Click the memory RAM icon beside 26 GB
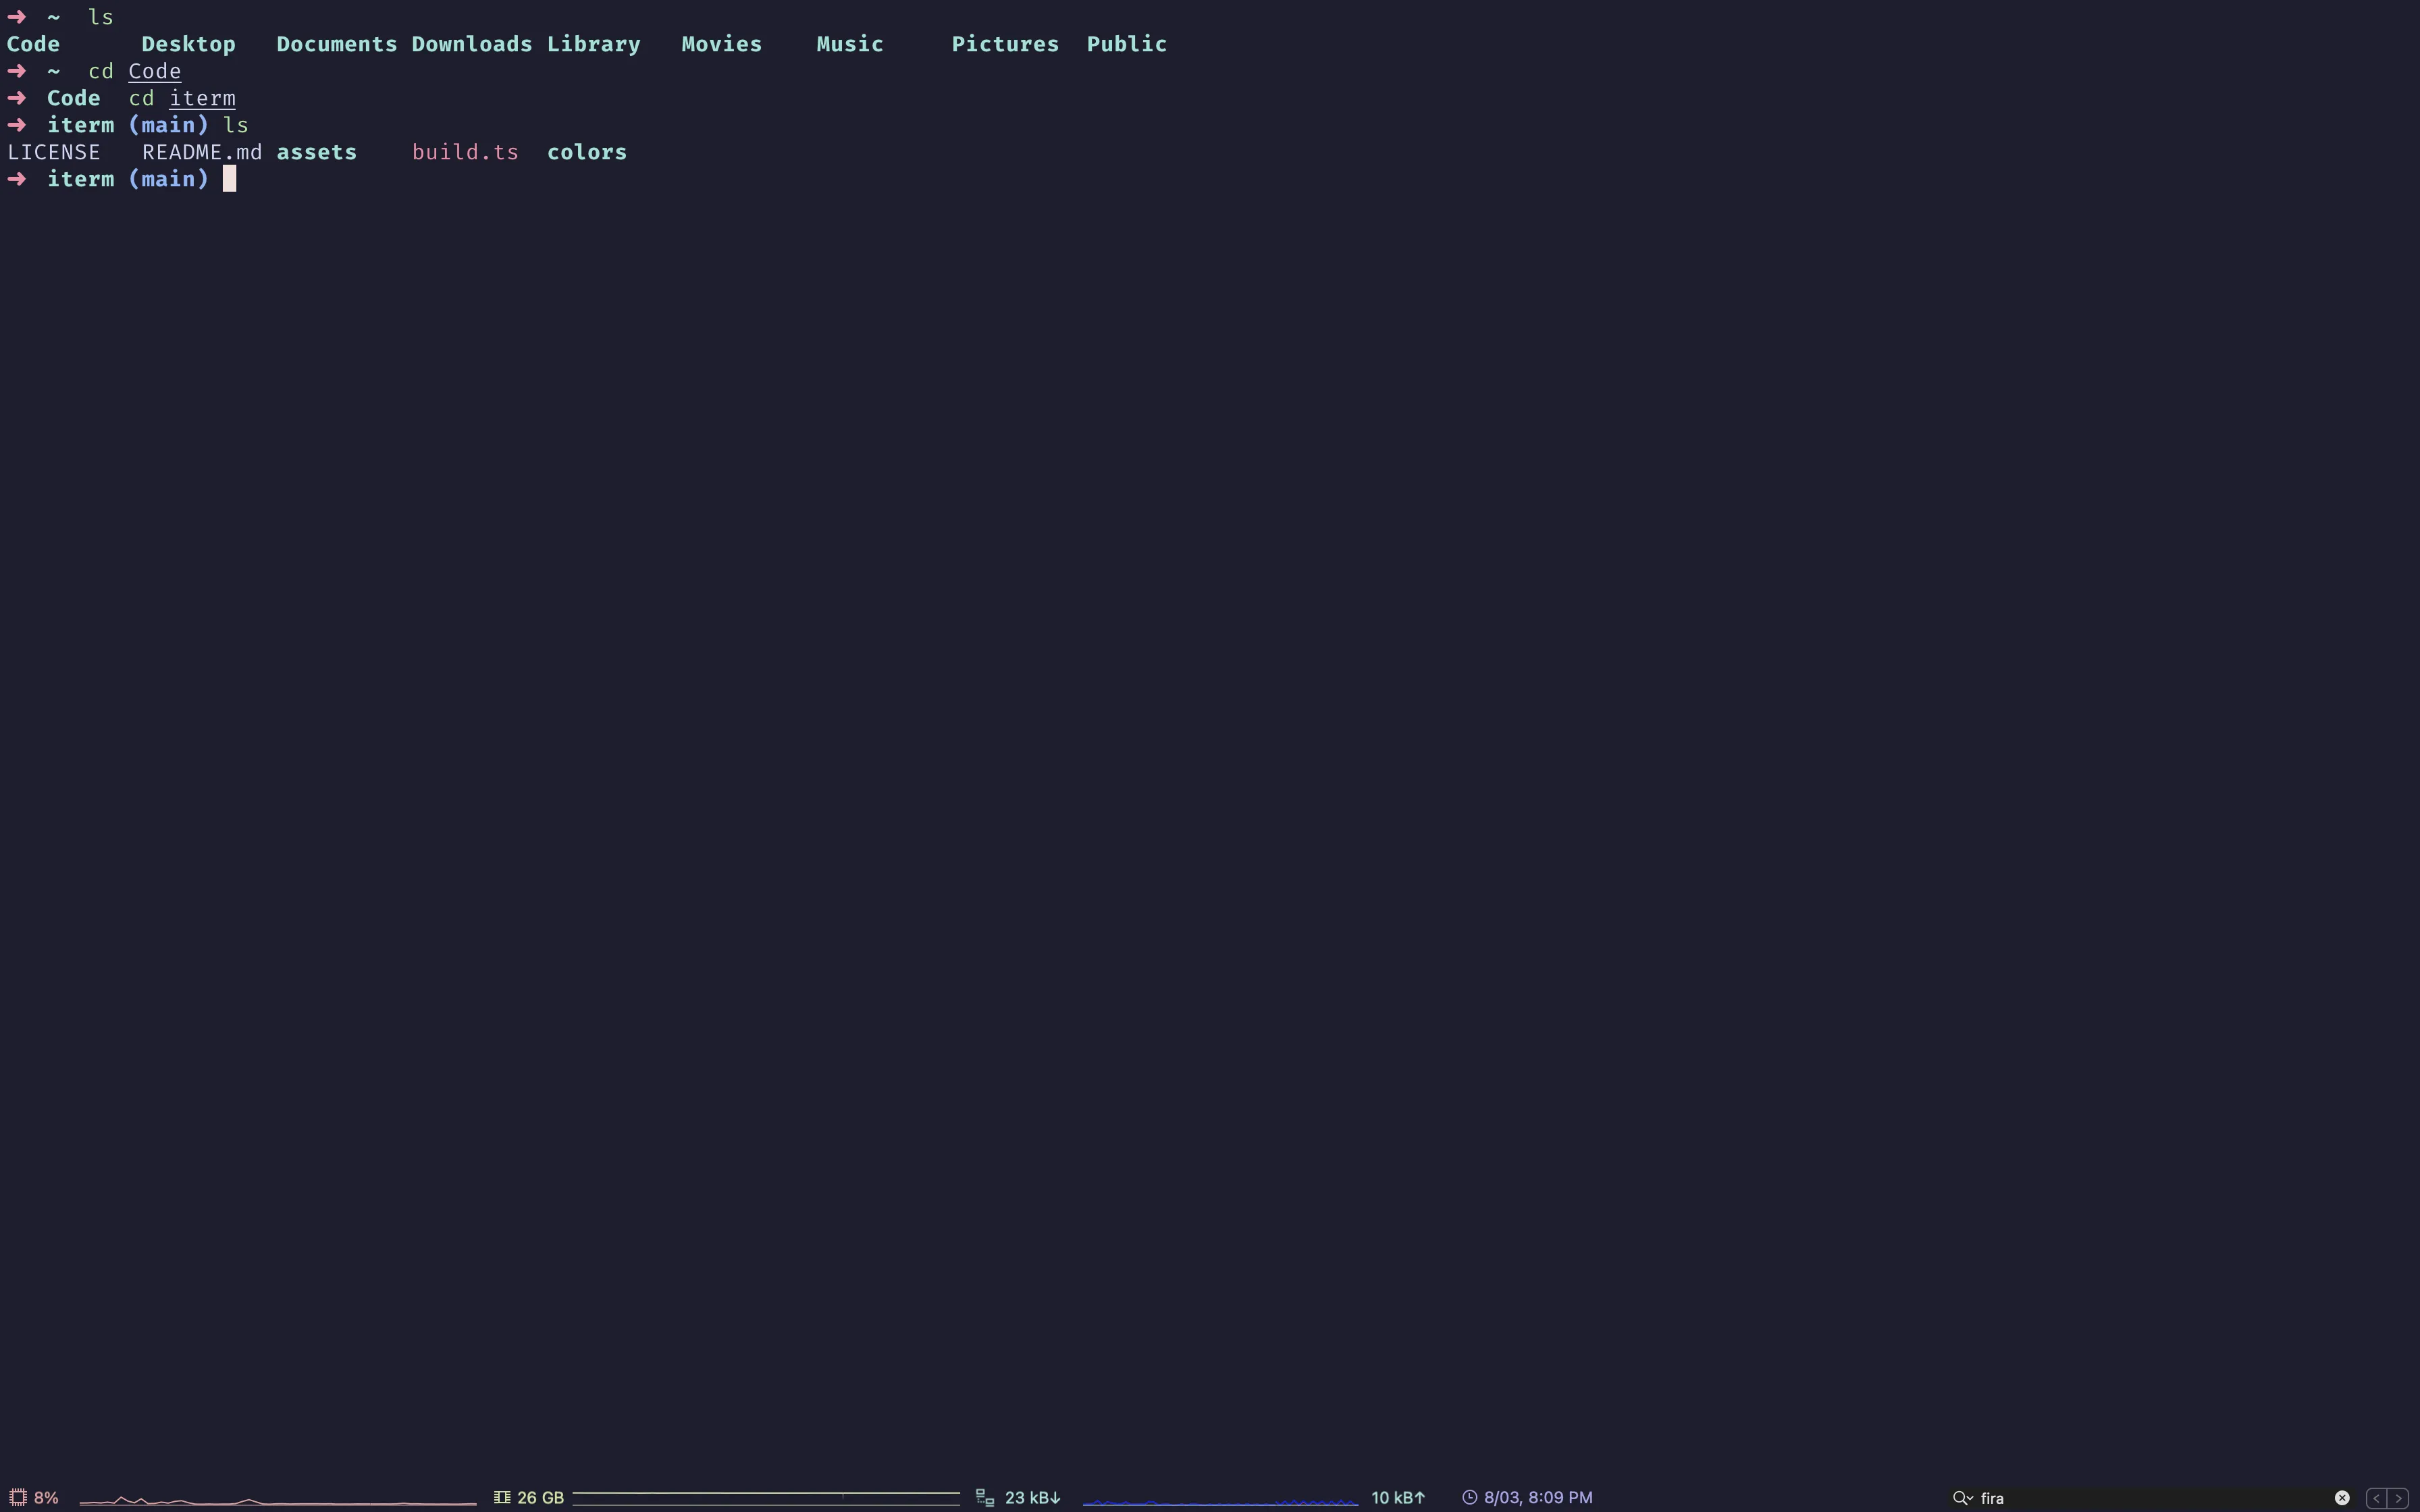Screen dimensions: 2420x1512 (502, 1497)
